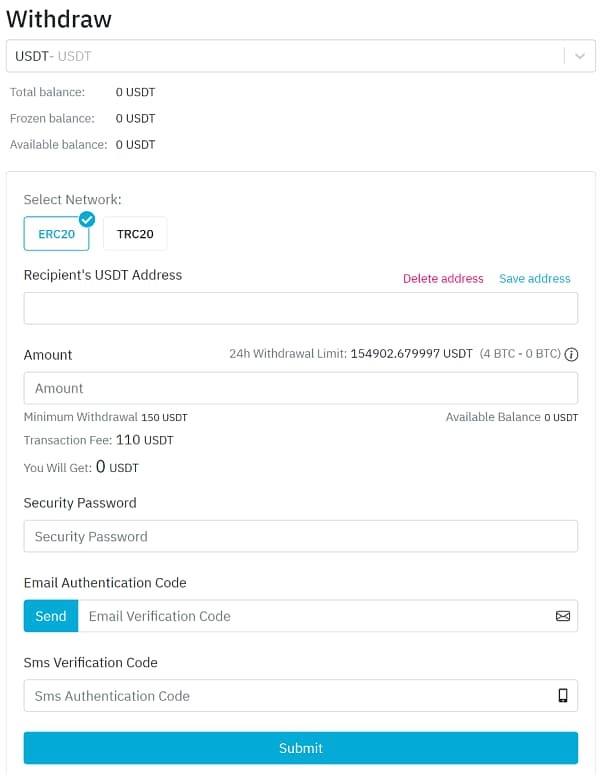Focus the Amount input field
Image resolution: width=600 pixels, height=775 pixels.
coord(300,388)
